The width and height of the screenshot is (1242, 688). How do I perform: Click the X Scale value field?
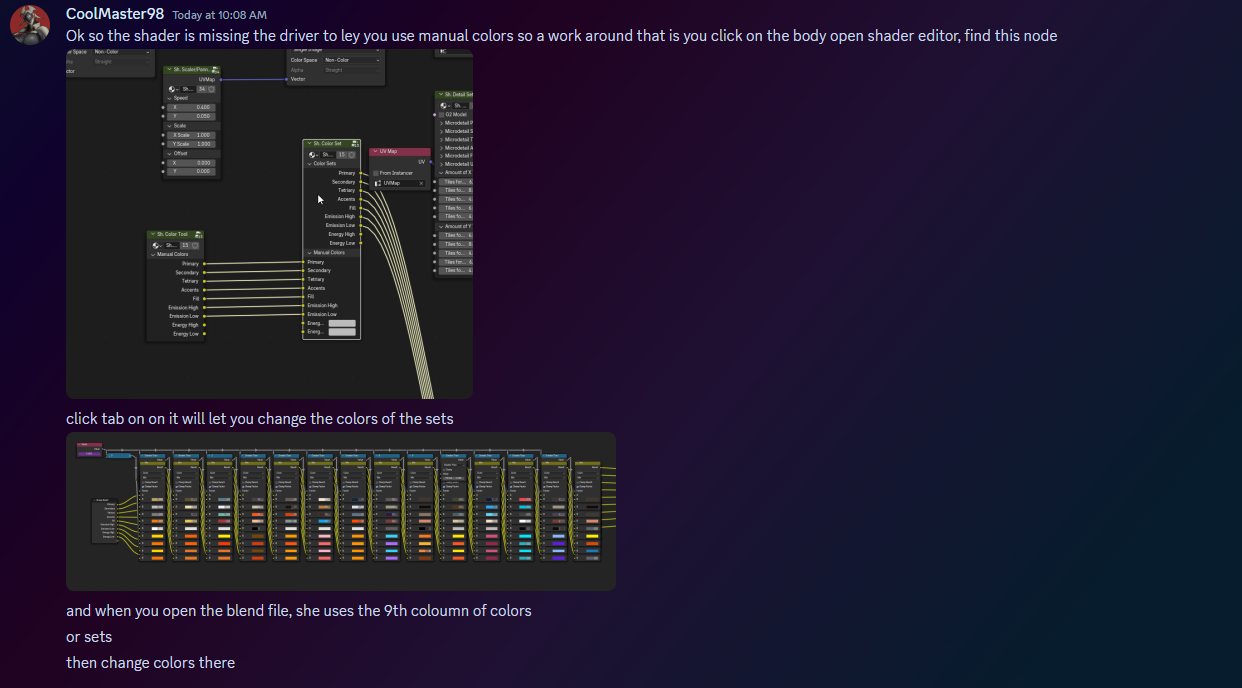[192, 135]
